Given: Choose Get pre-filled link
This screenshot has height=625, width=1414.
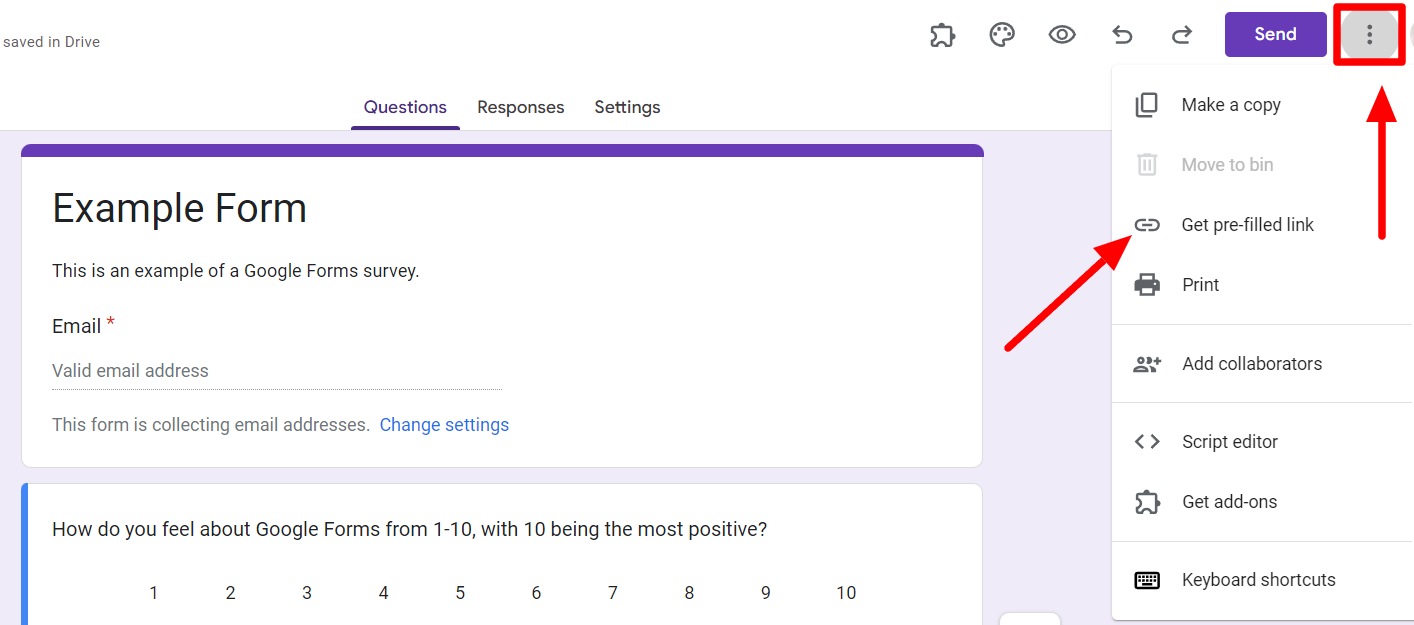Looking at the screenshot, I should [1262, 225].
